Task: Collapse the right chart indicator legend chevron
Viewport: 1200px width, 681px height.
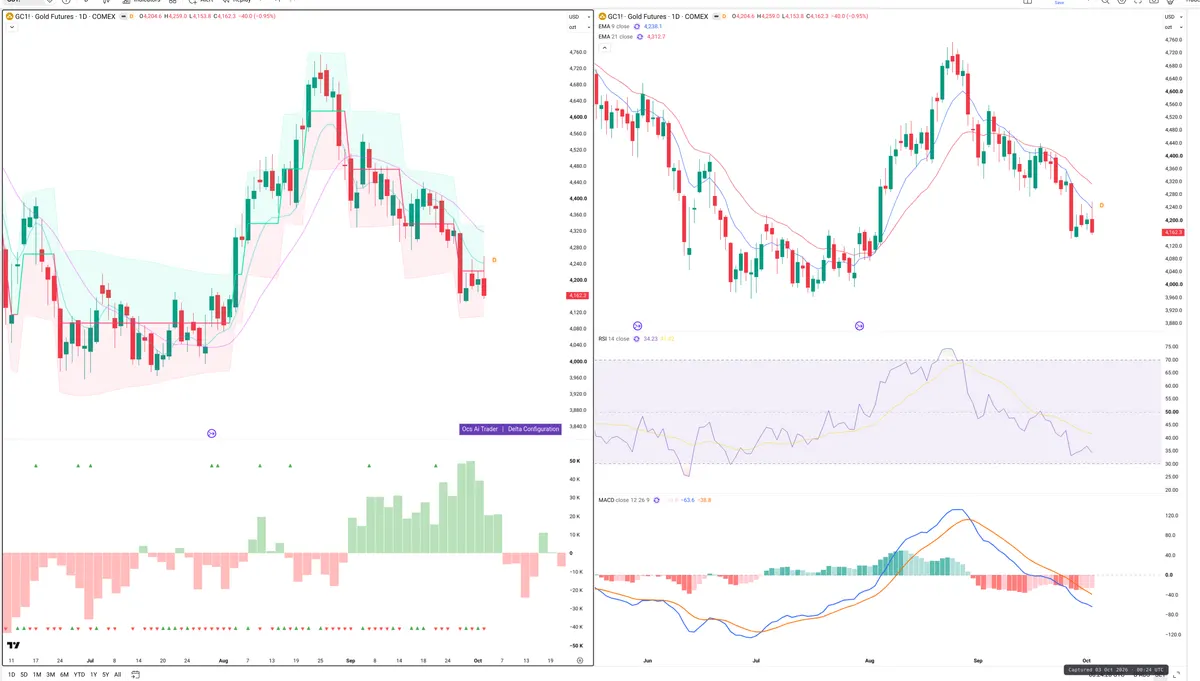Action: click(x=604, y=47)
